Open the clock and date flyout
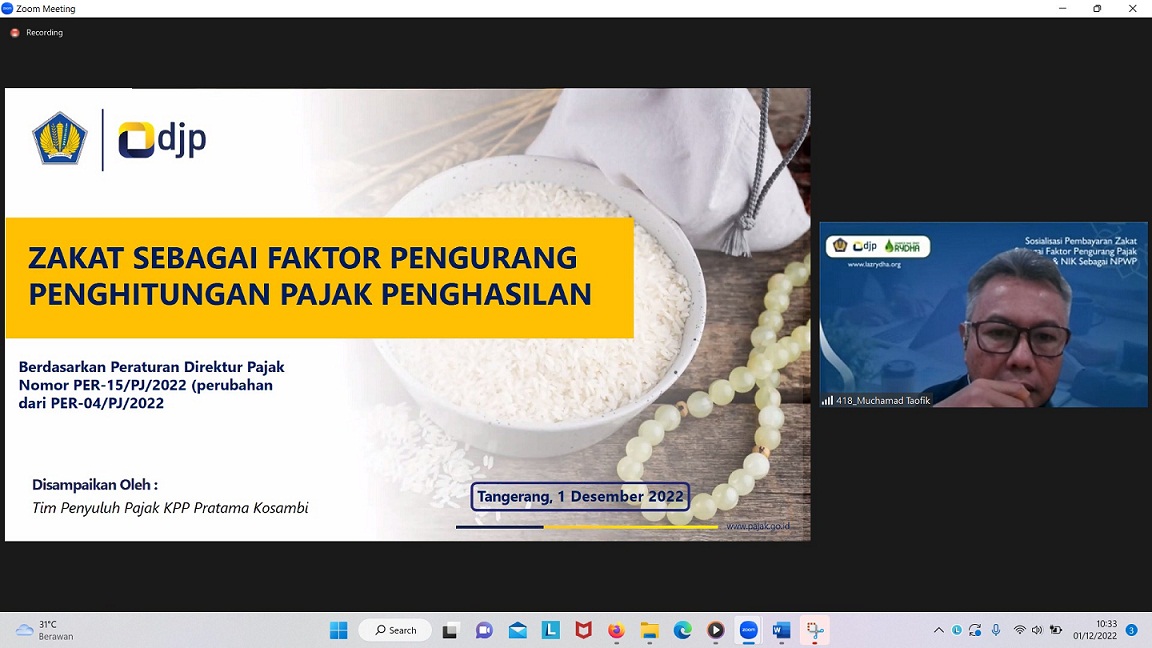 tap(1094, 630)
